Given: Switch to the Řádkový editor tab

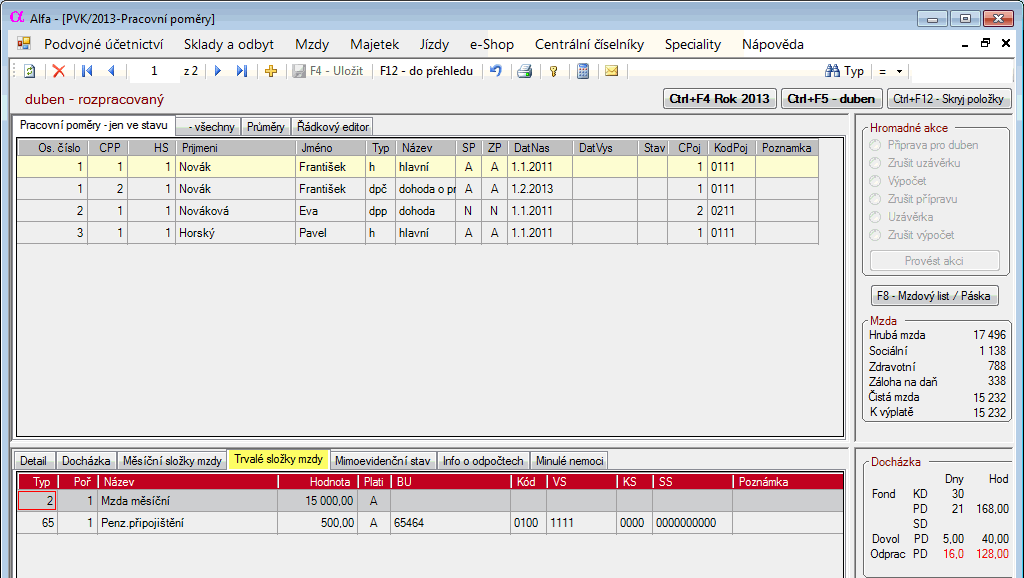Looking at the screenshot, I should pos(333,127).
